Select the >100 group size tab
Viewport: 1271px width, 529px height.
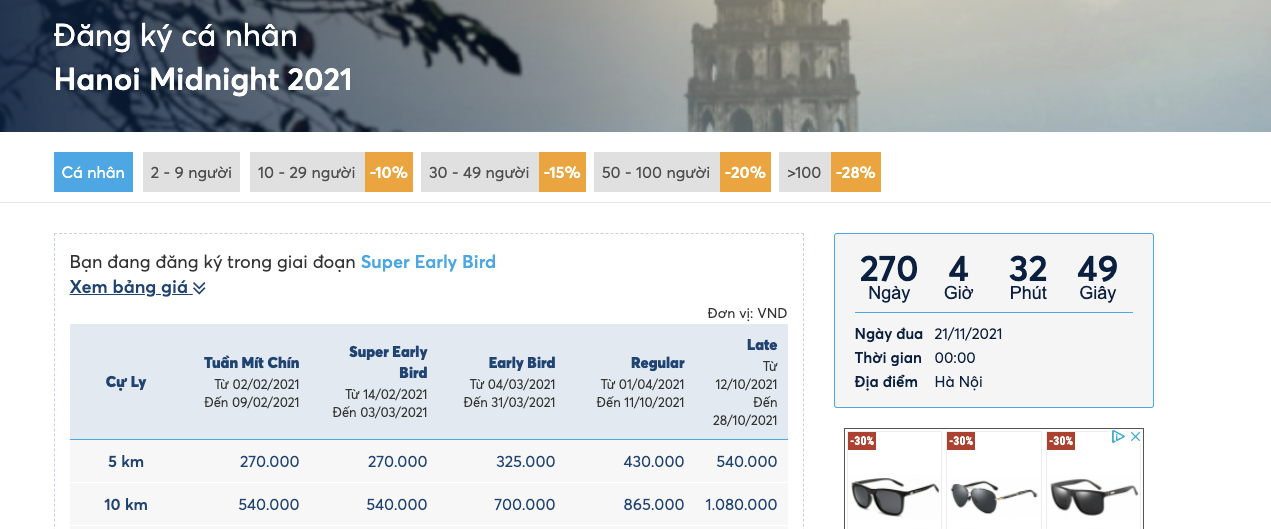[x=804, y=172]
